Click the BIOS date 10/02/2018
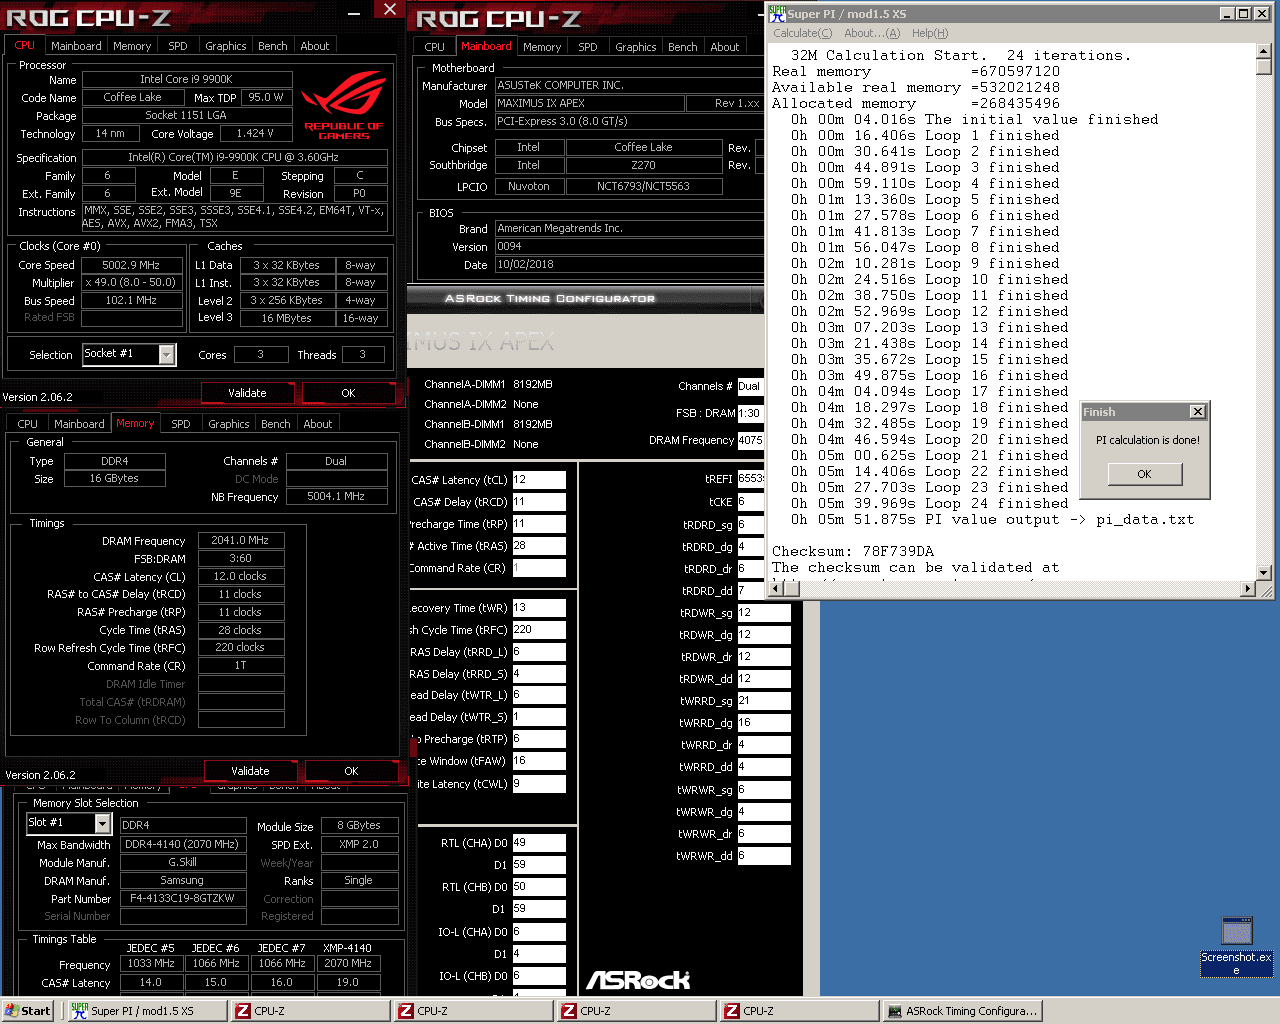 [x=628, y=265]
